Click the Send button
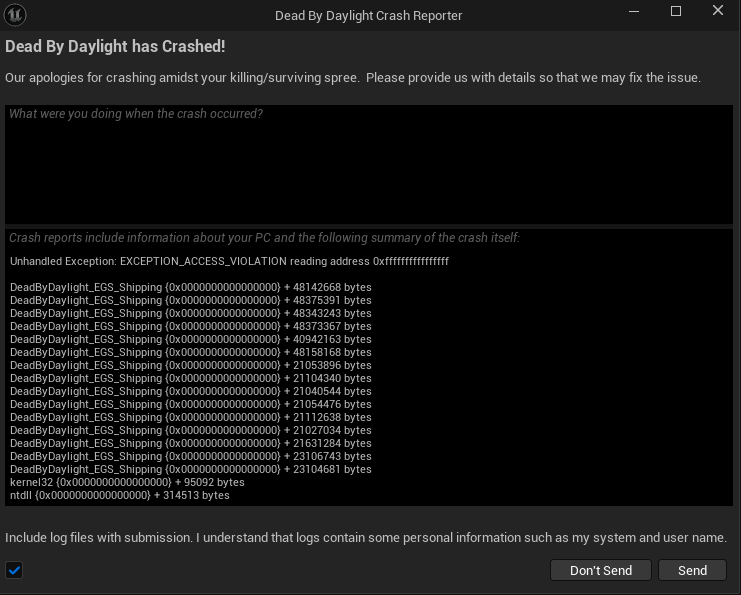 tap(692, 570)
